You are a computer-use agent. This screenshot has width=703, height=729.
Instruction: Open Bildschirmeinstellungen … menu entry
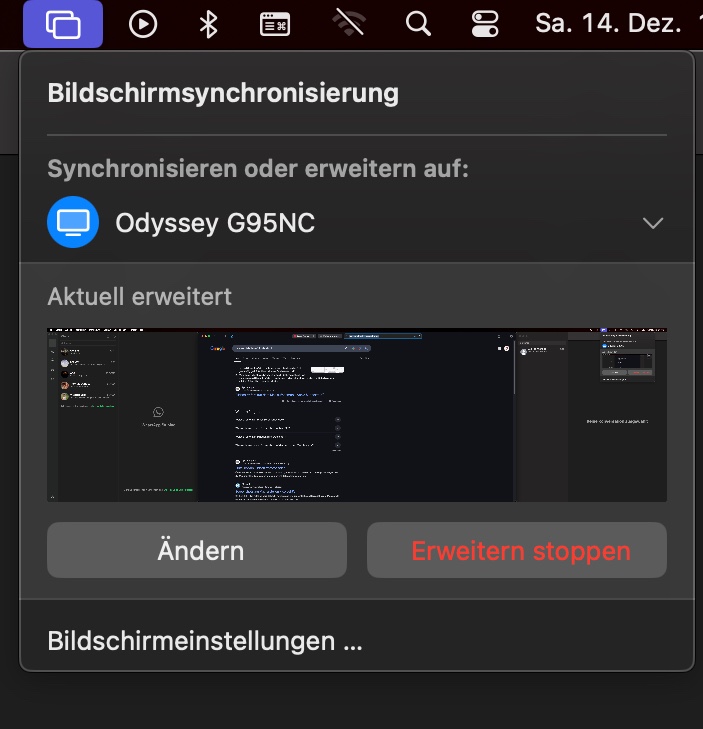pos(205,641)
